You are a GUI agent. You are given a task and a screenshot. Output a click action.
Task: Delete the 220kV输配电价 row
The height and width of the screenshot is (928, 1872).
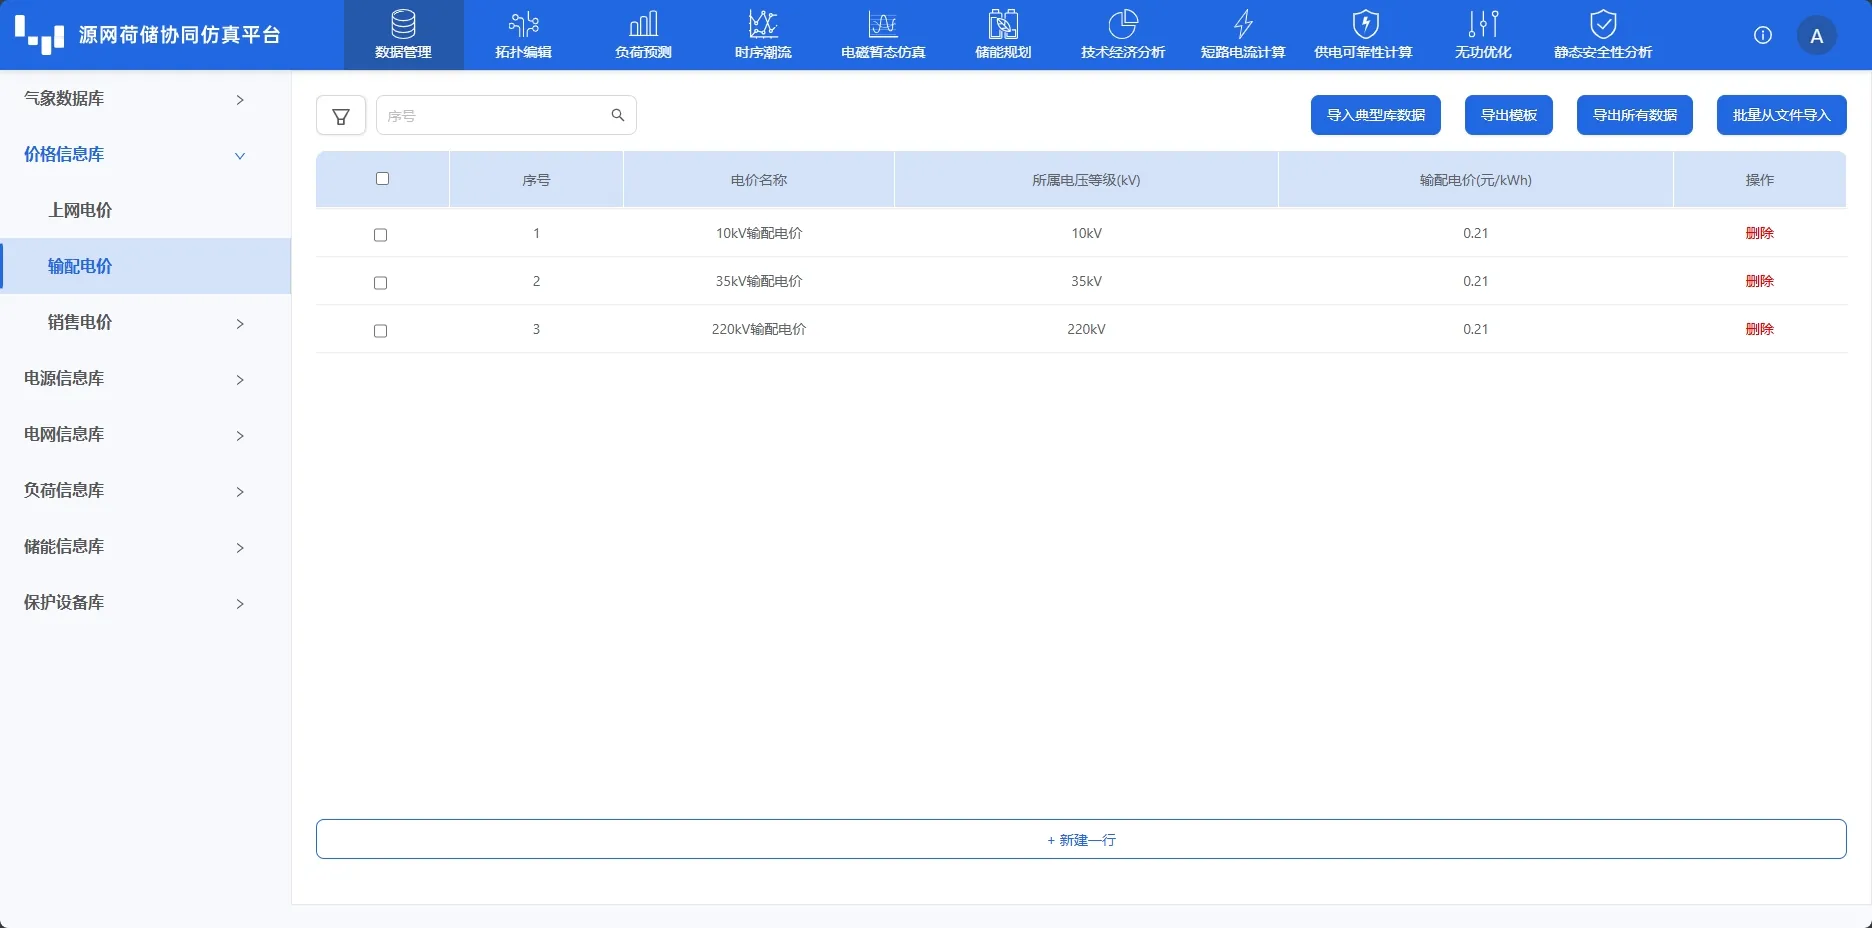[1759, 329]
